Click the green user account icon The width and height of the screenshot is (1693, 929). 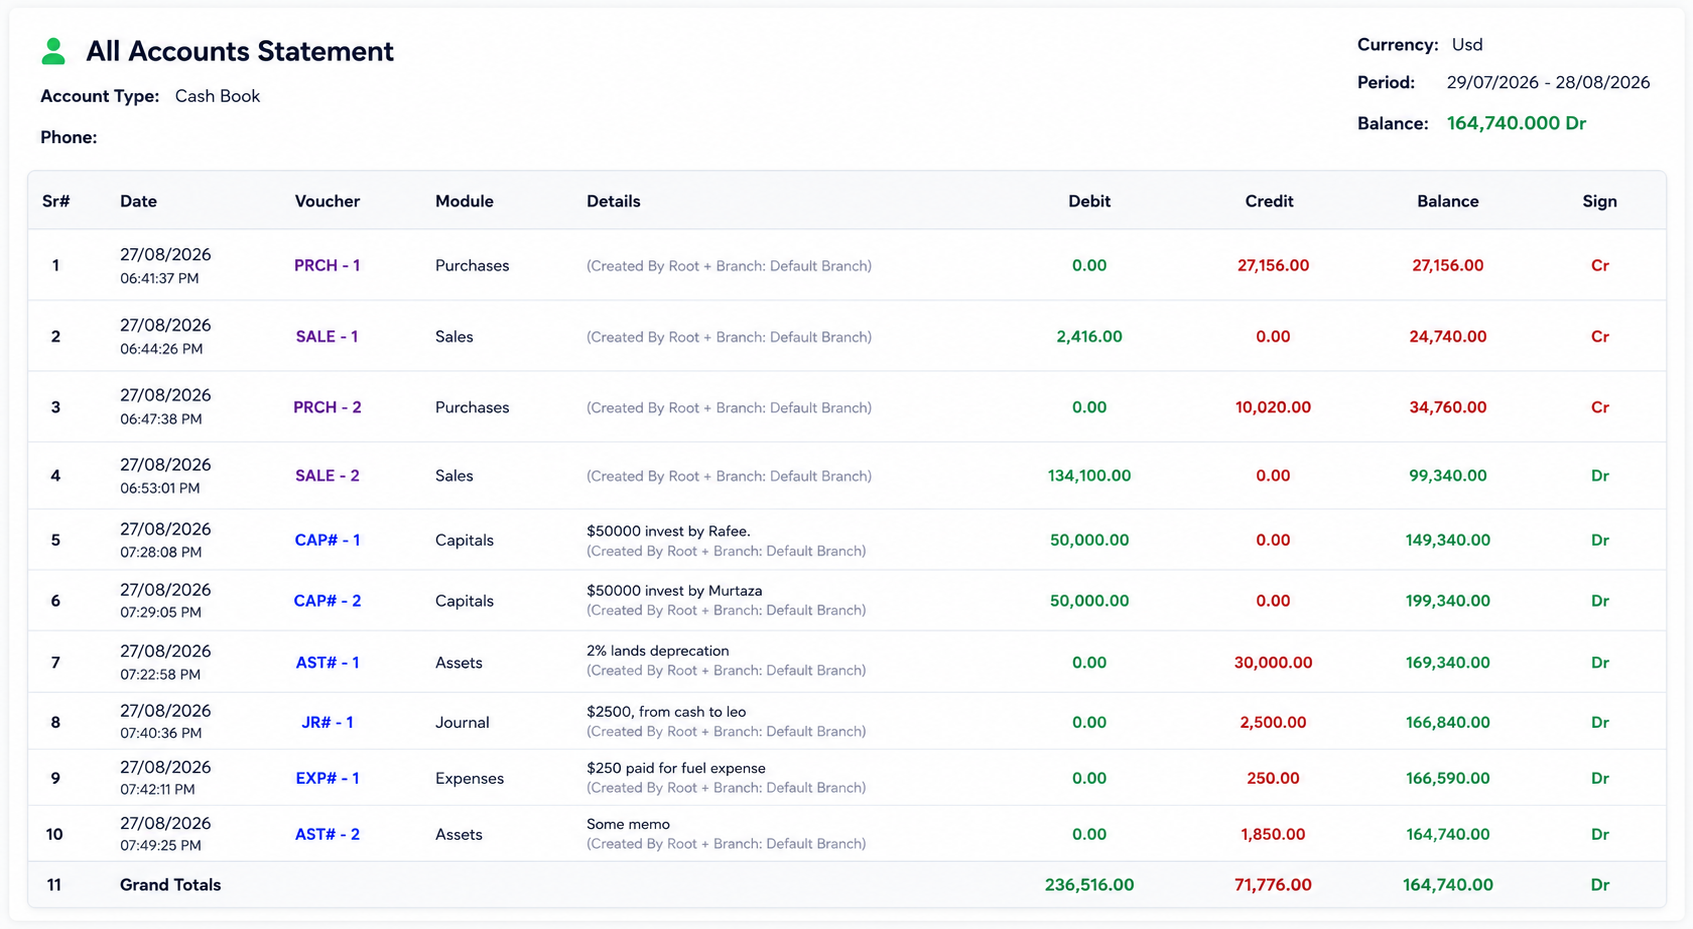tap(54, 51)
